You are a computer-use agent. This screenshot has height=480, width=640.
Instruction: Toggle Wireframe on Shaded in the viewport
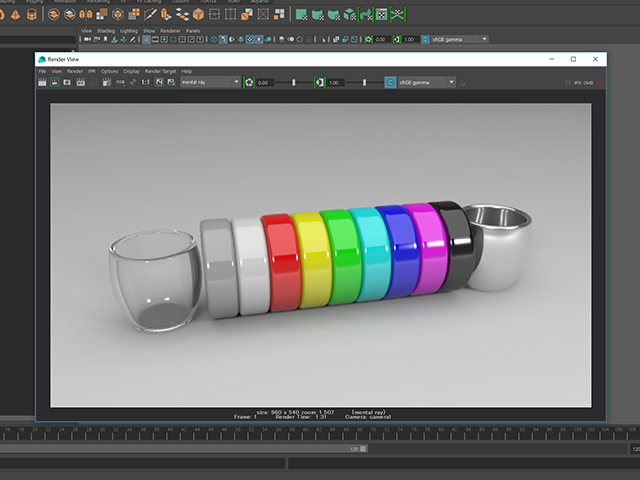click(241, 39)
